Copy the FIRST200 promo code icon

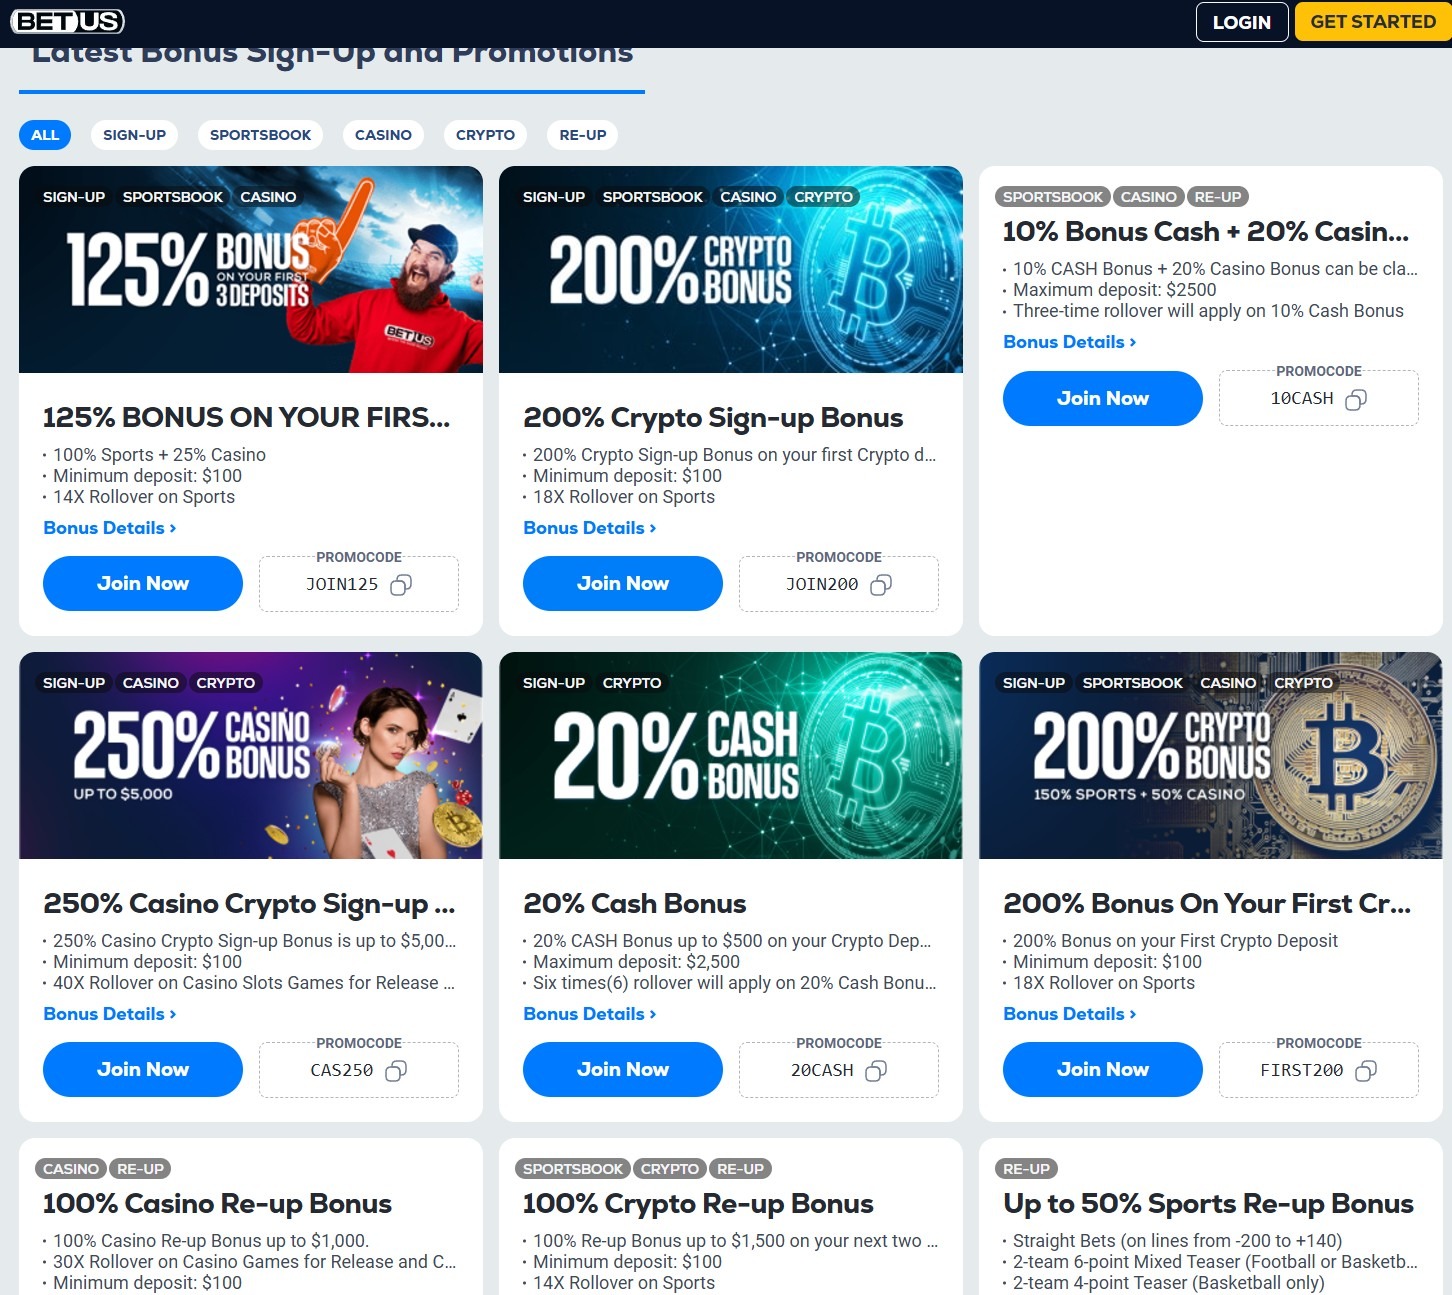pos(1366,1071)
